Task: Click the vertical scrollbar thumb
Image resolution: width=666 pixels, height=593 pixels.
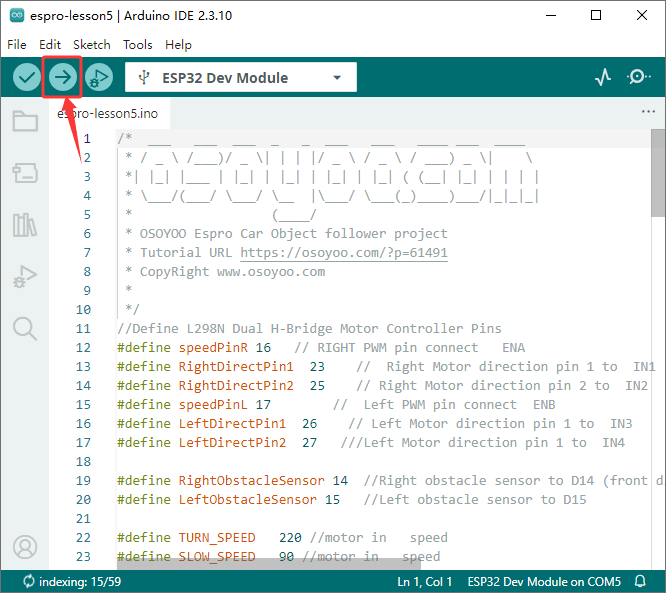Action: (658, 173)
